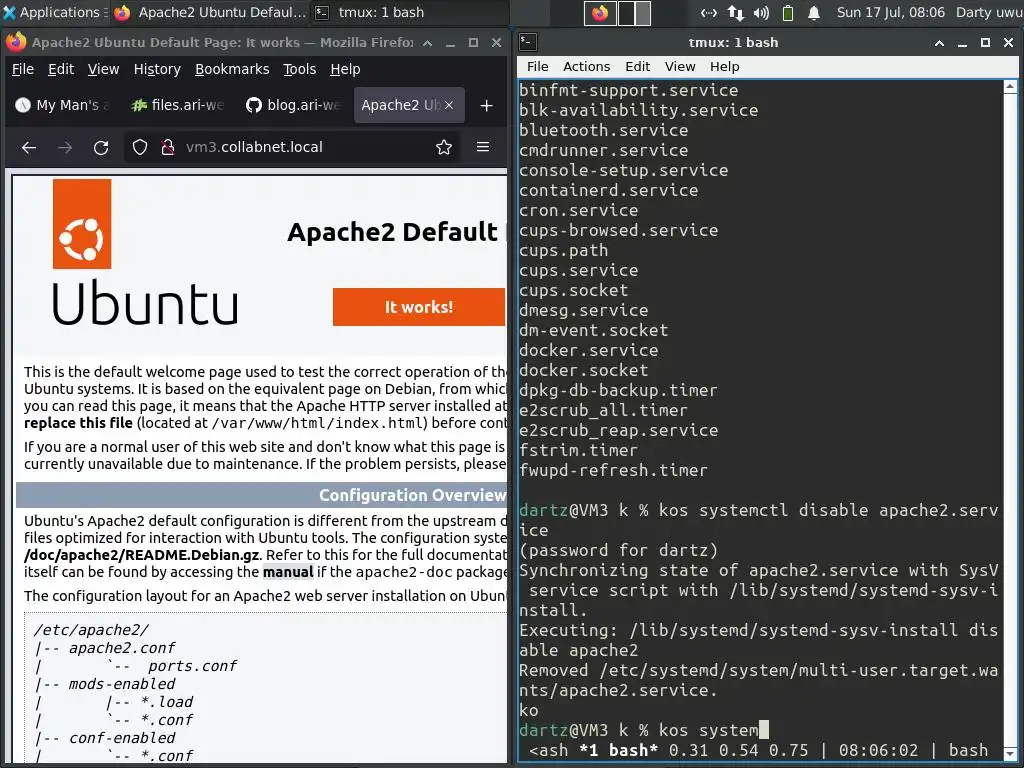The image size is (1024, 768).
Task: Select the second workspace in pager
Action: coord(634,13)
